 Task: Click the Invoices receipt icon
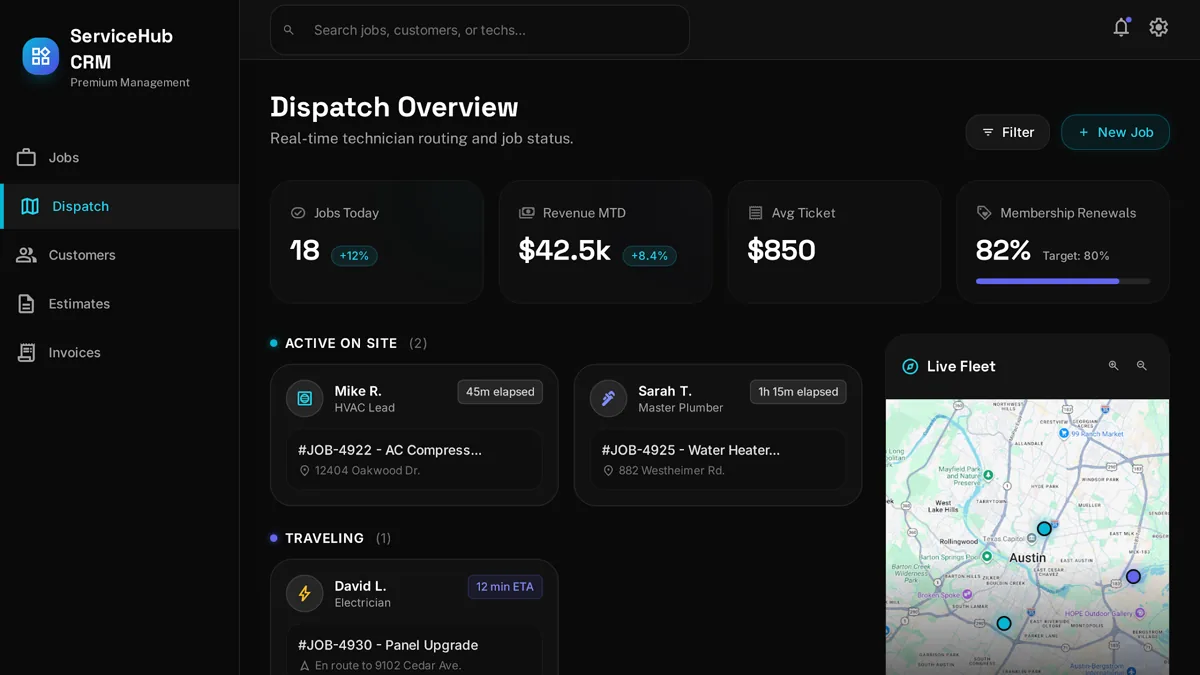pos(26,353)
